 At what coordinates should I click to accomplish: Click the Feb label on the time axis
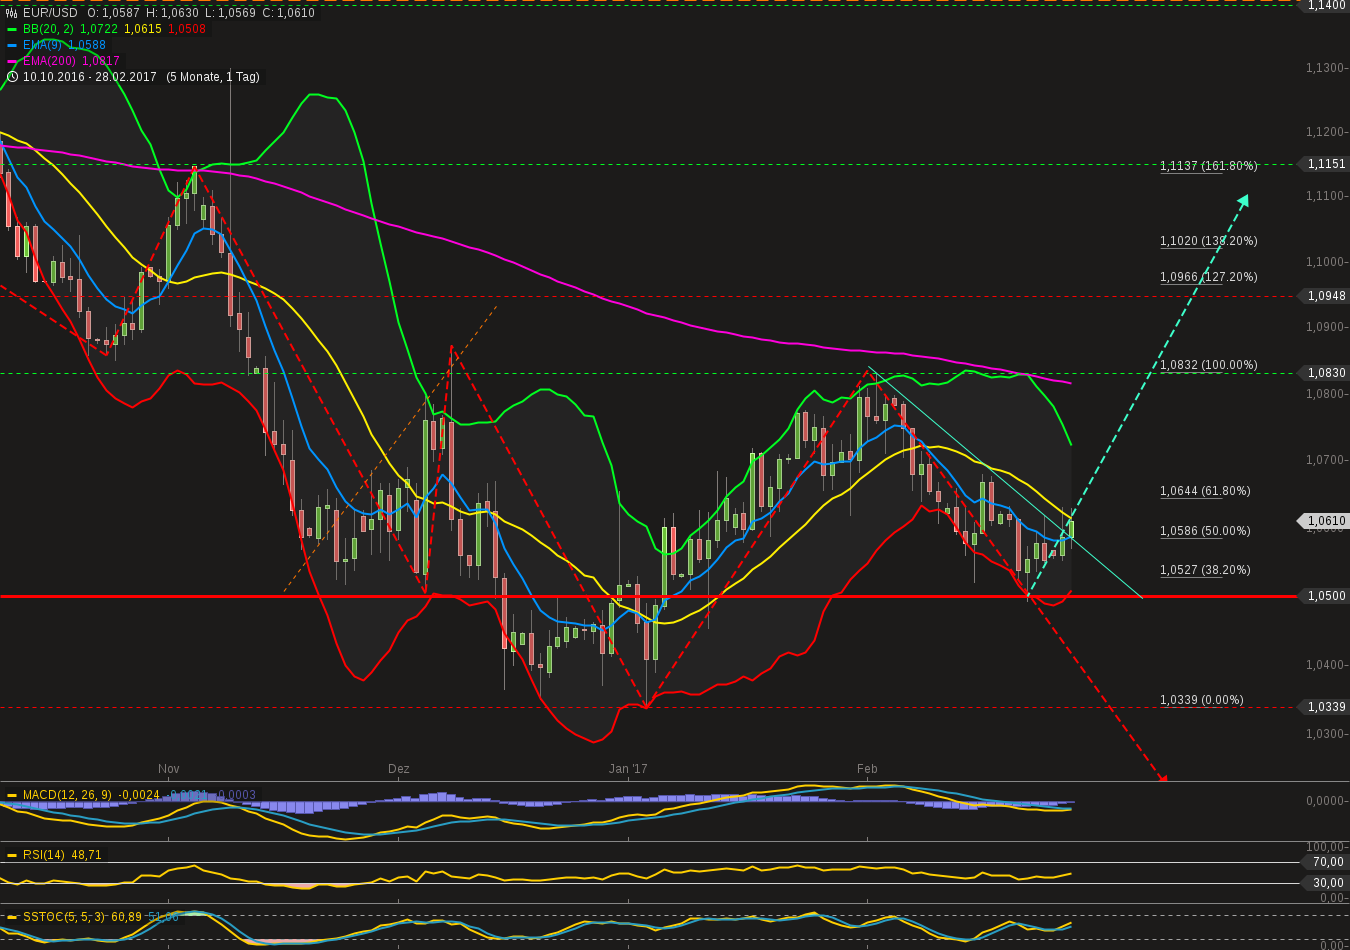pos(867,769)
